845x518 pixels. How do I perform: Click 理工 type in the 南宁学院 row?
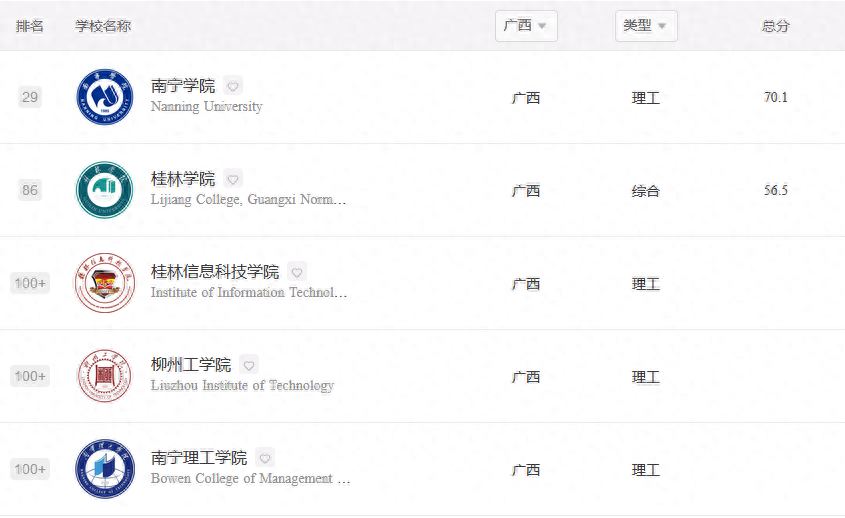point(646,98)
